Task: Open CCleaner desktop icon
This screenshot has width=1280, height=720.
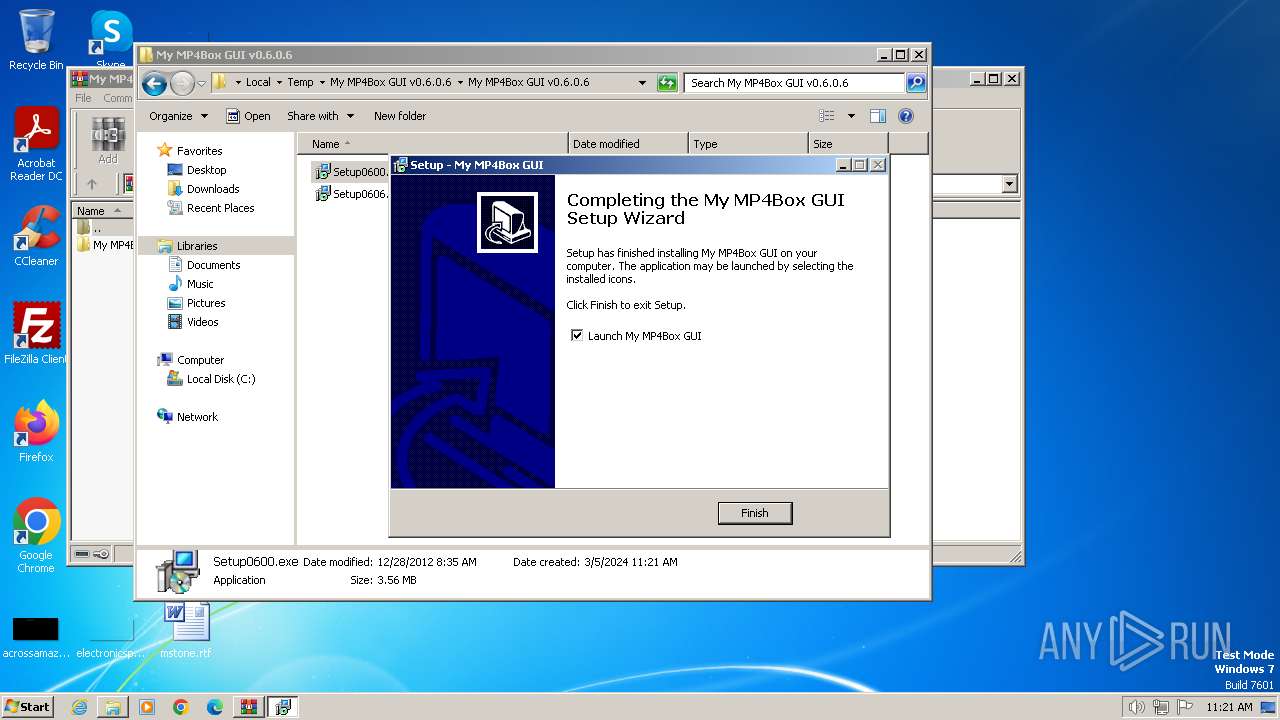Action: point(36,236)
